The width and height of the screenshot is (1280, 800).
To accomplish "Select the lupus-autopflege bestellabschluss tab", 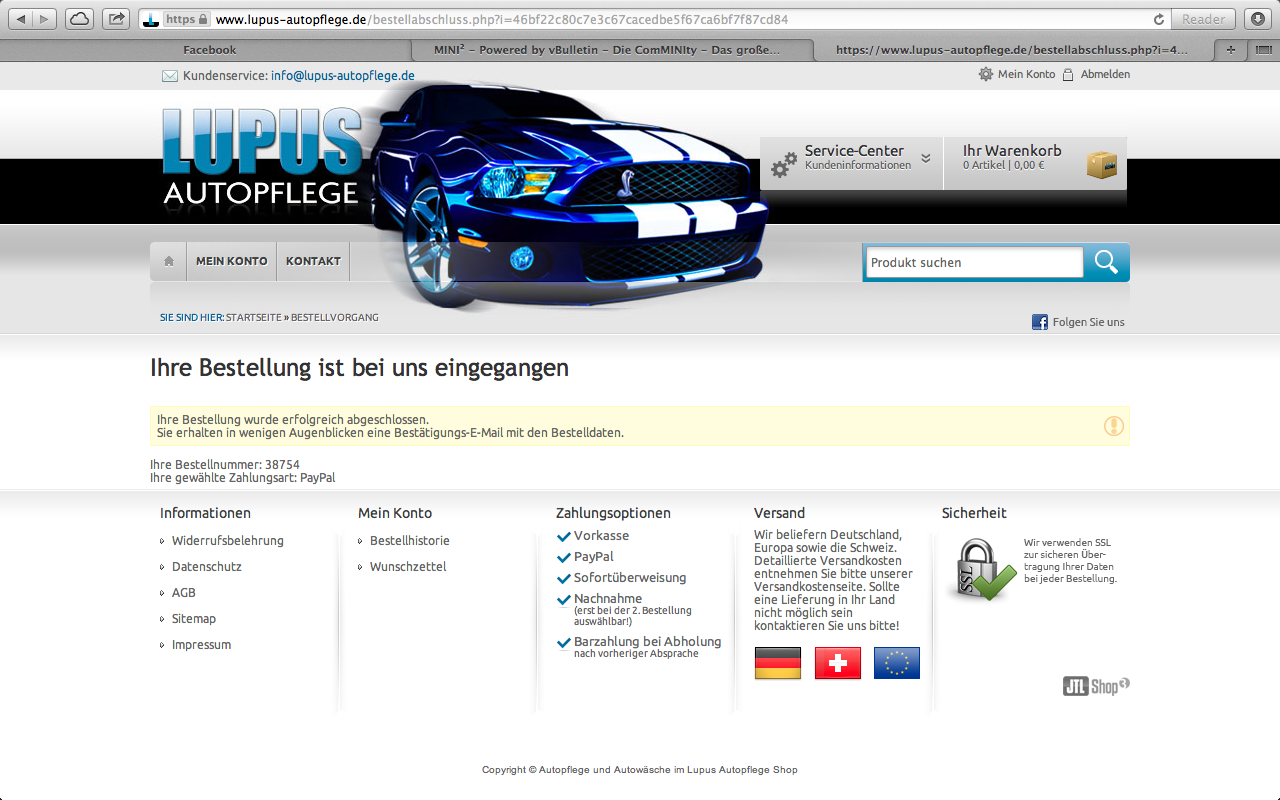I will click(x=1012, y=50).
